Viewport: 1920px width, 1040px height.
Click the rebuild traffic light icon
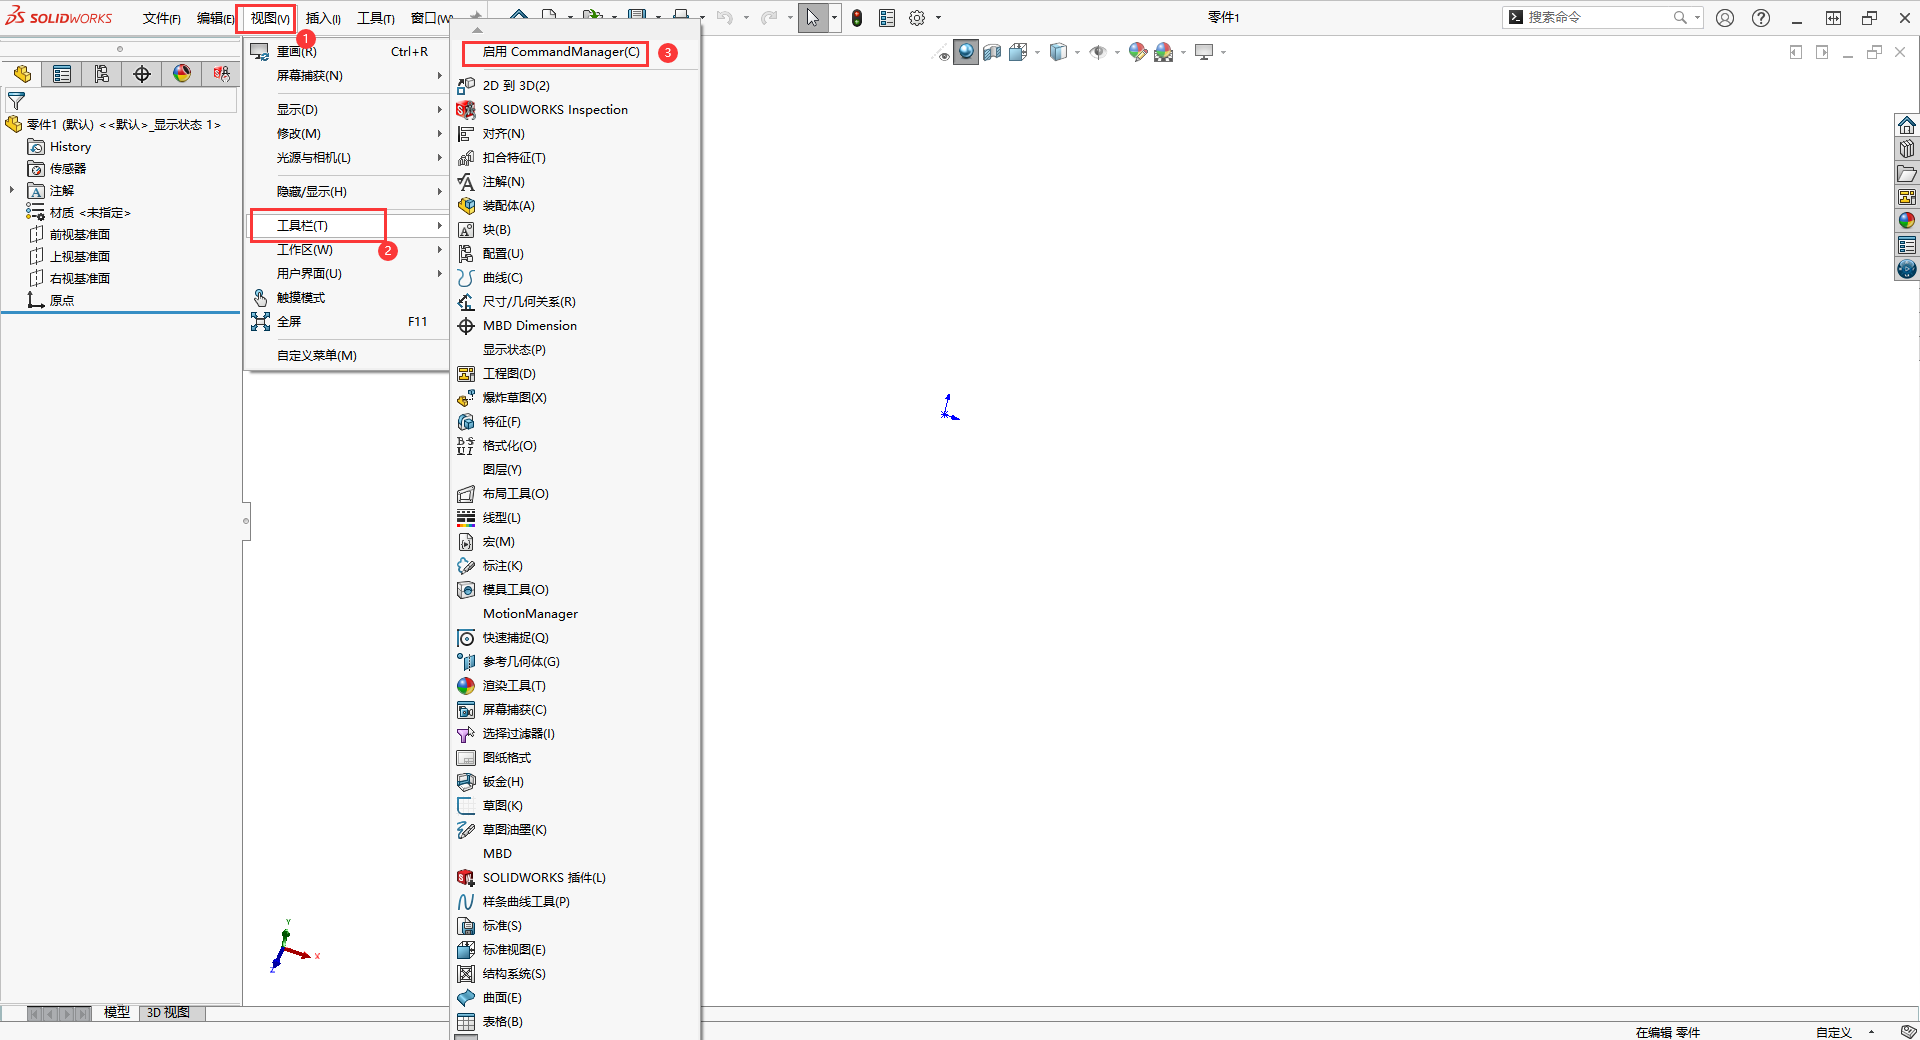[x=857, y=18]
